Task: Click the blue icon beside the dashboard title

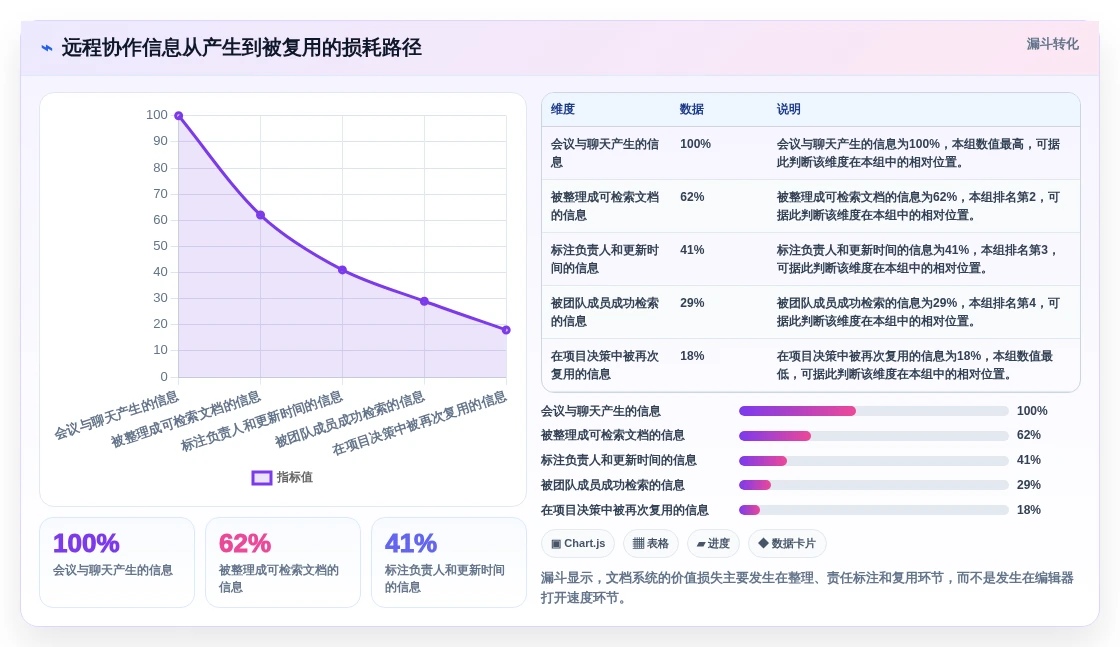Action: tap(47, 48)
